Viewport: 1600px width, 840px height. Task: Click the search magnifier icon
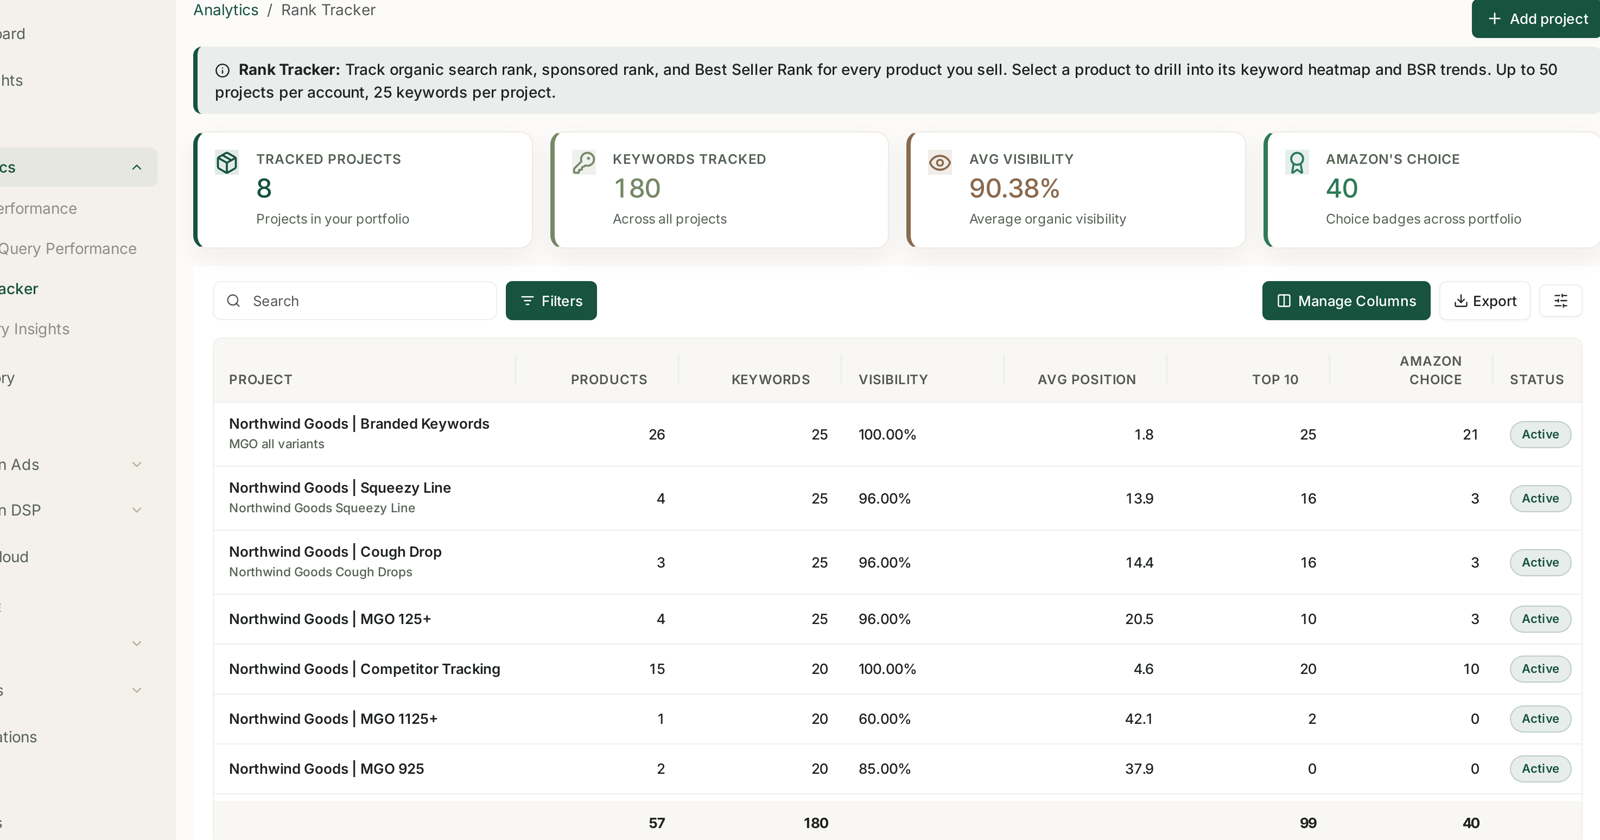233,301
